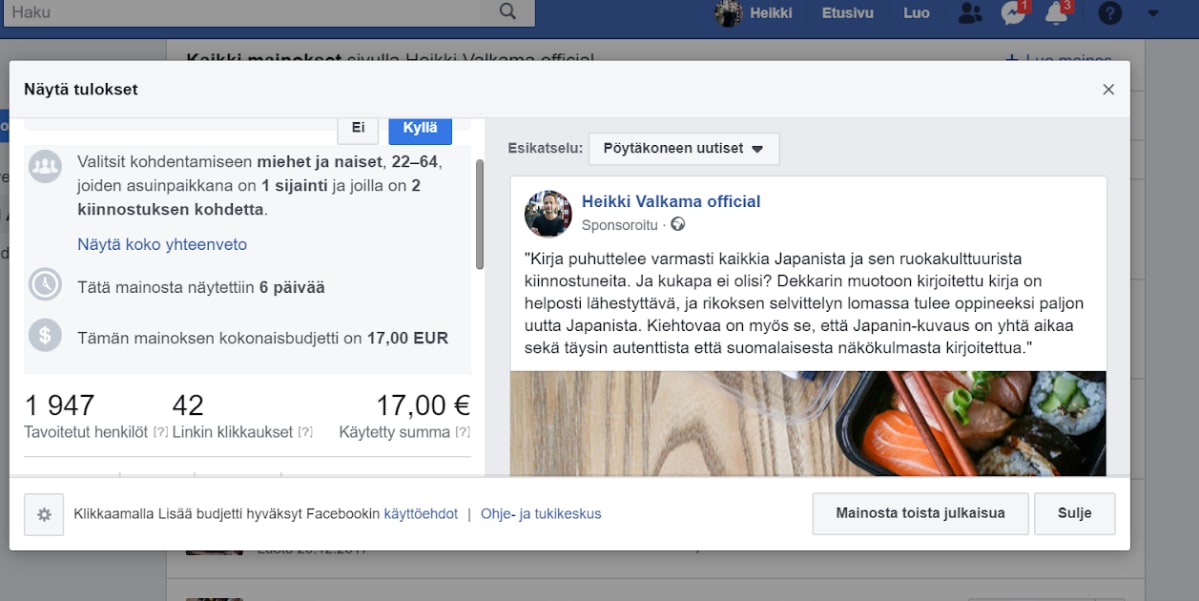Viewport: 1199px width, 601px height.
Task: Open Heikki Valkama official page link
Action: pyautogui.click(x=671, y=202)
